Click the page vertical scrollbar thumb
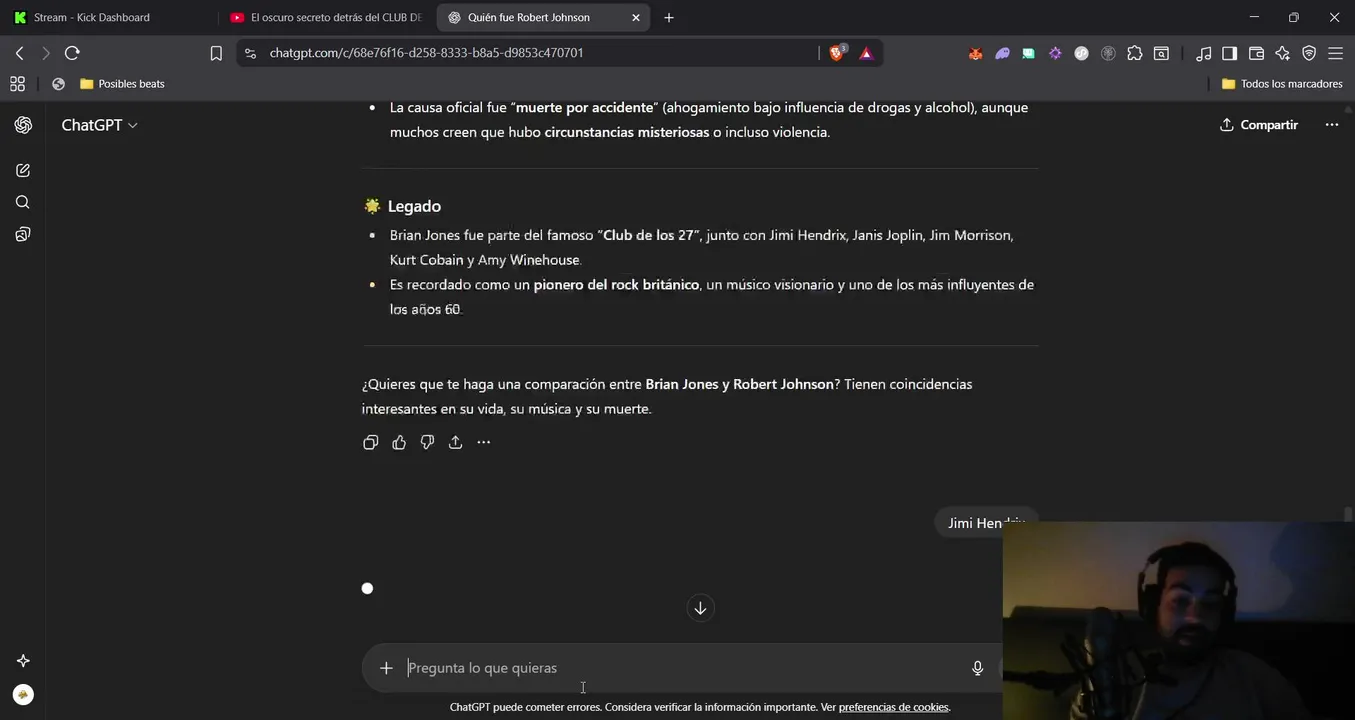 tap(1348, 514)
